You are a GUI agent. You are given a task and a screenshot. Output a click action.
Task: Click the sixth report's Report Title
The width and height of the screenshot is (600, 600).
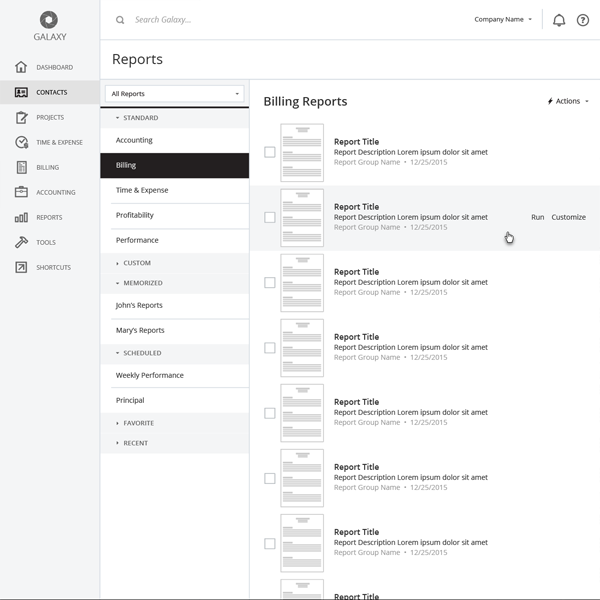pos(356,467)
